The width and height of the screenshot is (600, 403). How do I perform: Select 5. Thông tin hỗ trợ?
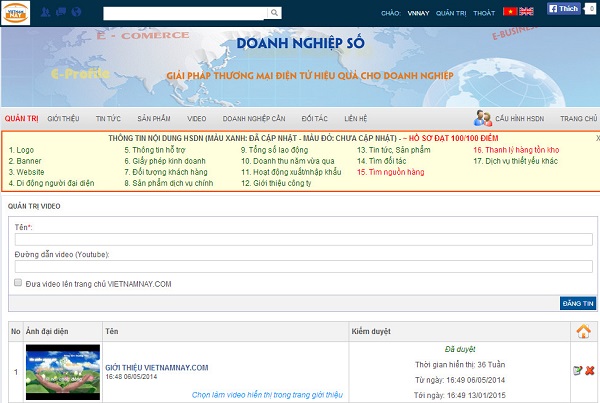pos(155,150)
